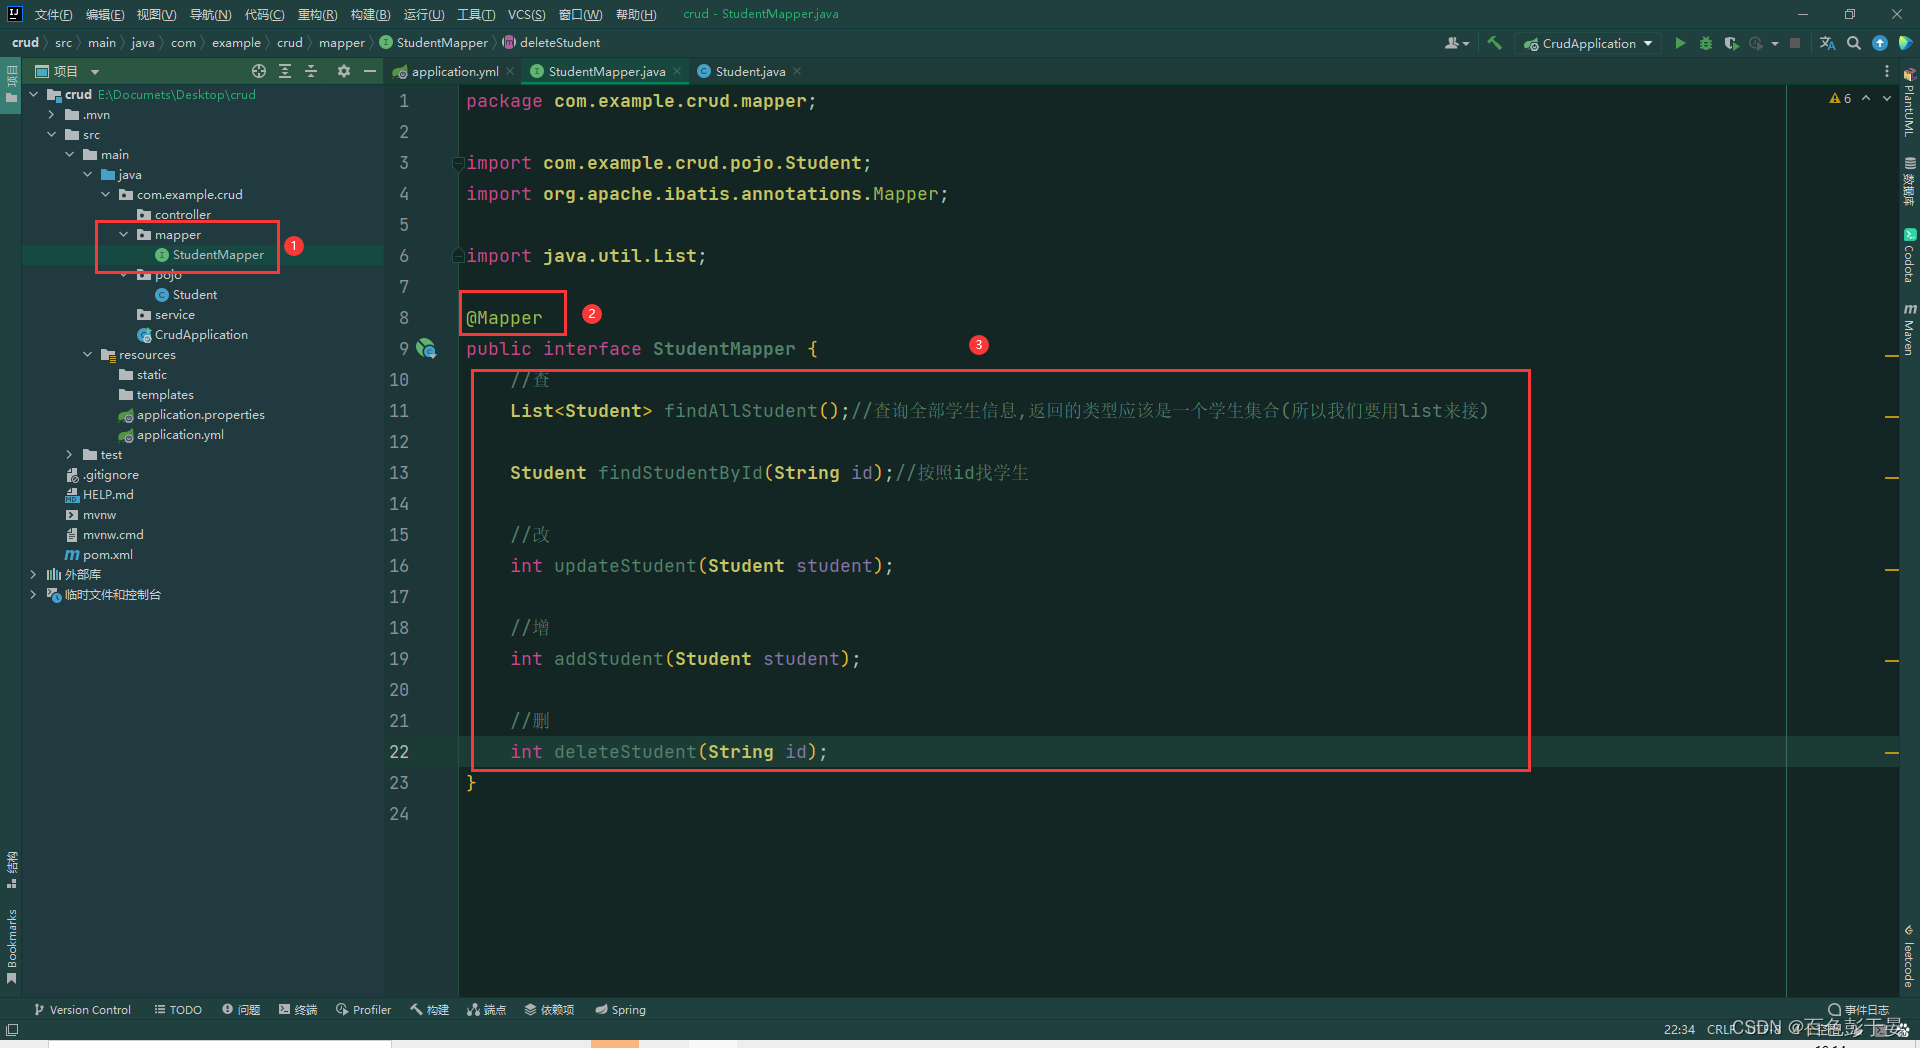Collapse the main folder
The image size is (1920, 1048).
[x=70, y=154]
